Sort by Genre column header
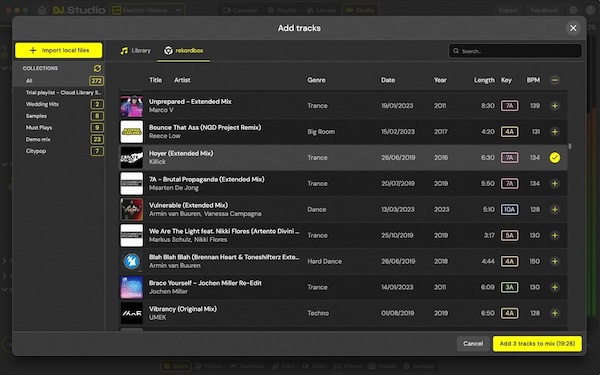This screenshot has width=600, height=375. coord(316,80)
